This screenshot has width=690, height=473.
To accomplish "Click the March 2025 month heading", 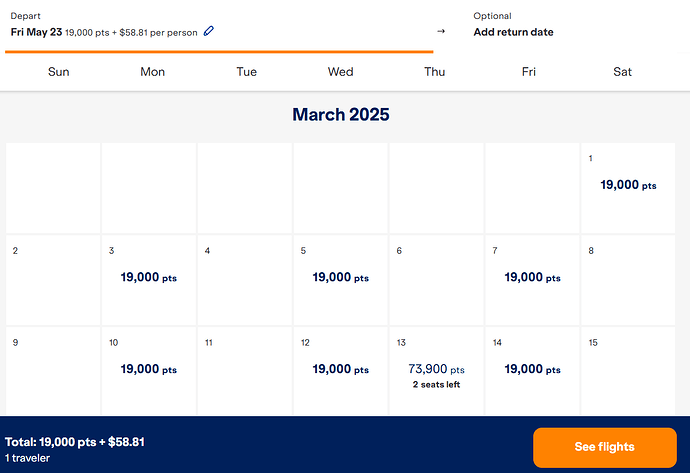I will click(x=341, y=115).
